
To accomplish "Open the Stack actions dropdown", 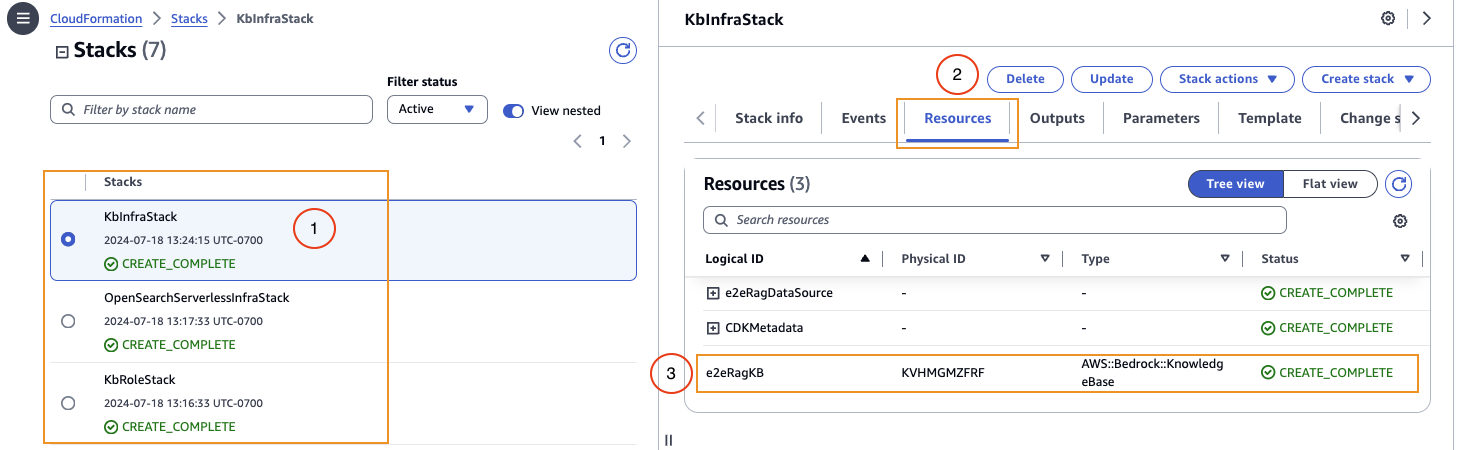I will pos(1227,79).
